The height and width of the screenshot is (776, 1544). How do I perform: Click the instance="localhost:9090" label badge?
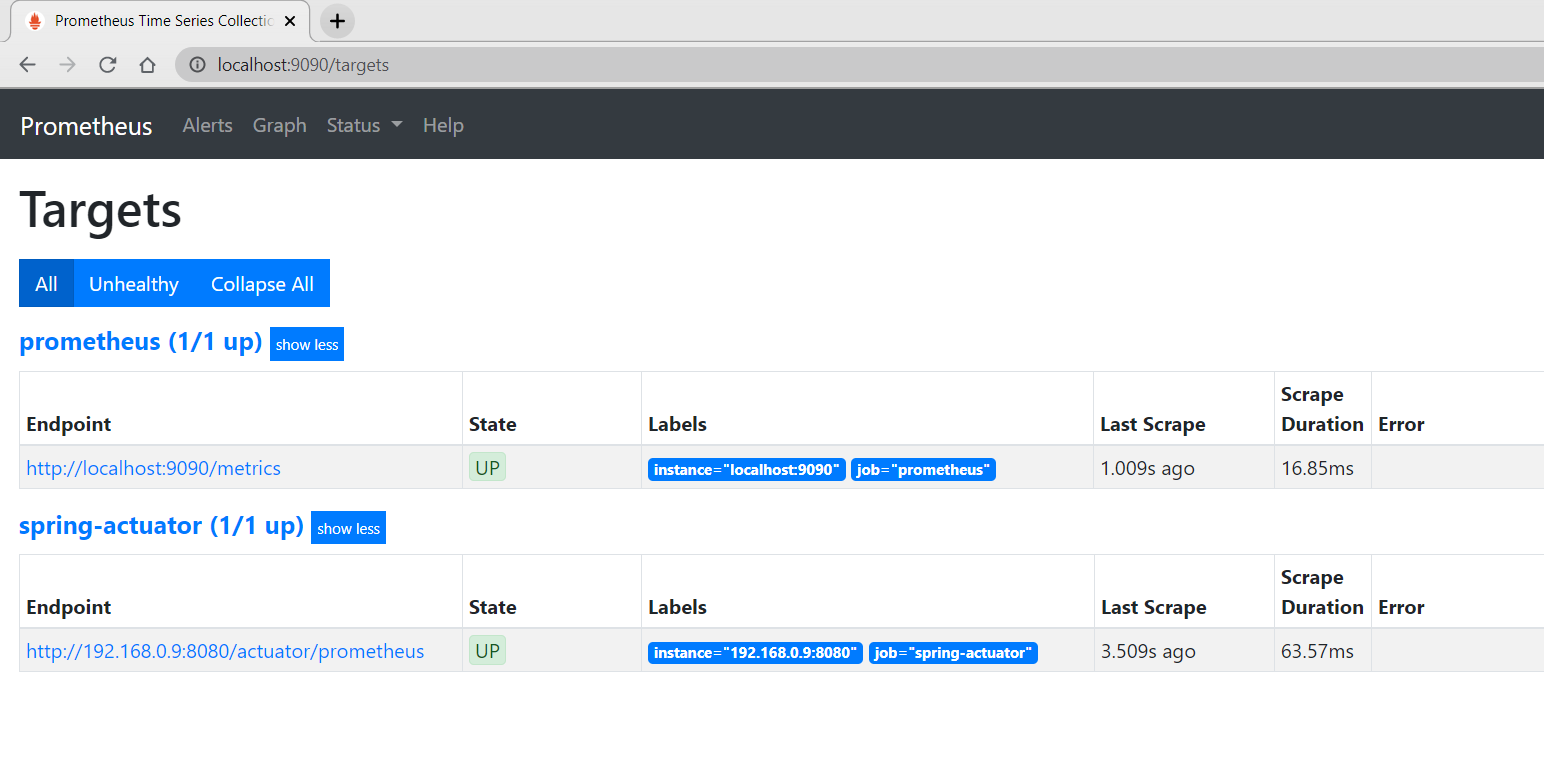(747, 469)
